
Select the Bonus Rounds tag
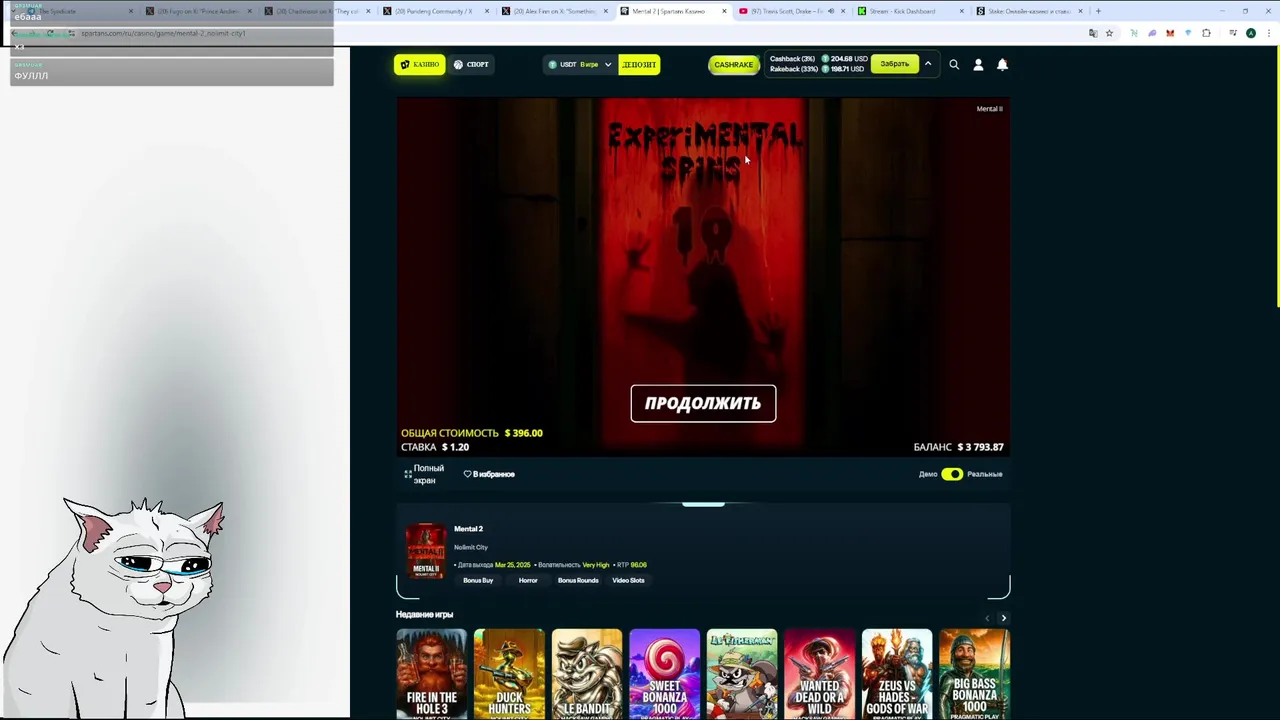coord(578,580)
